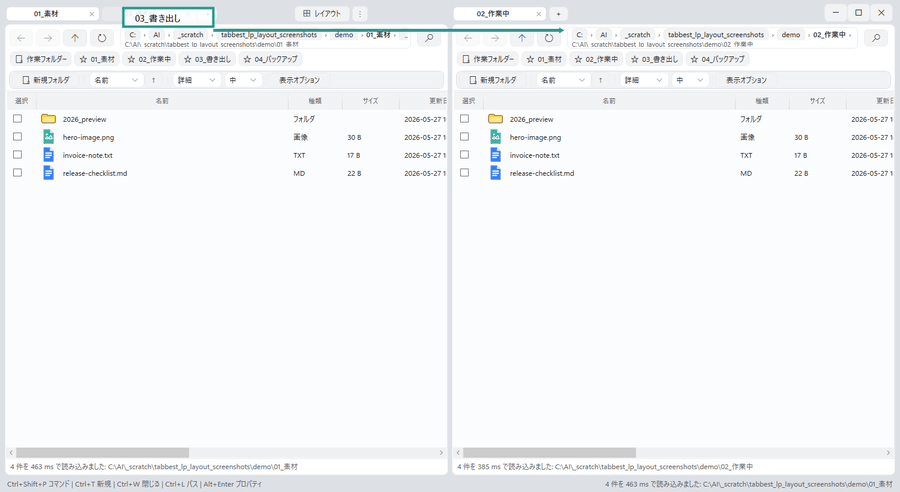Open 02_作業中 bookmark in left pane

coord(149,59)
